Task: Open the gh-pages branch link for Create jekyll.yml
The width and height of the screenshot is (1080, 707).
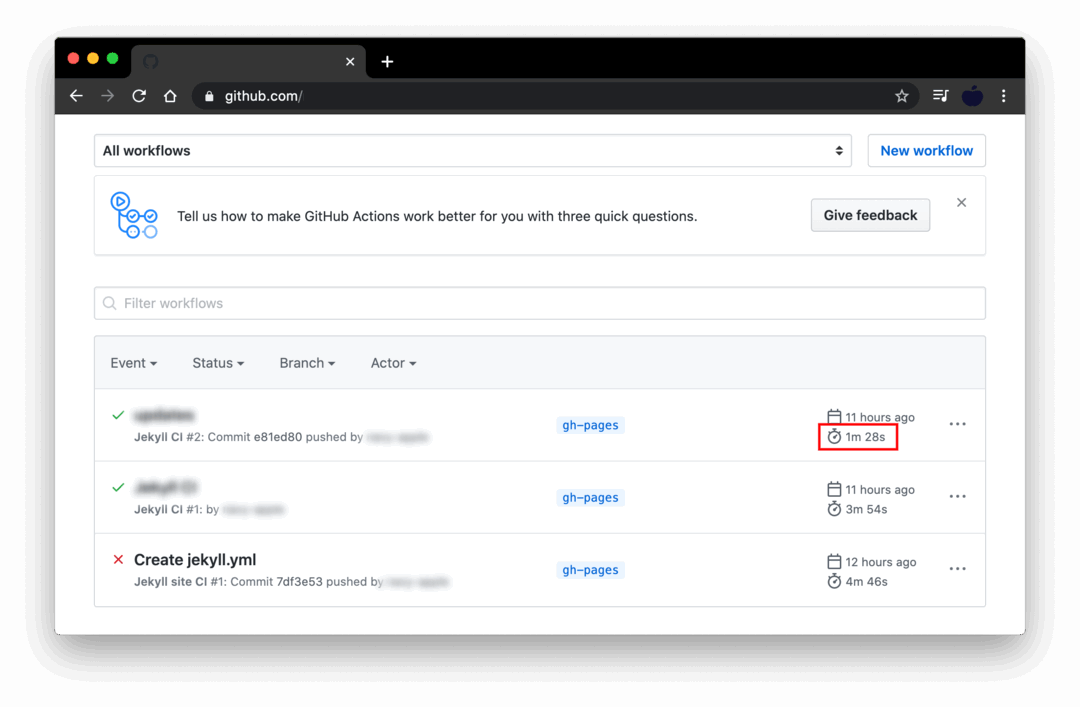Action: [590, 569]
